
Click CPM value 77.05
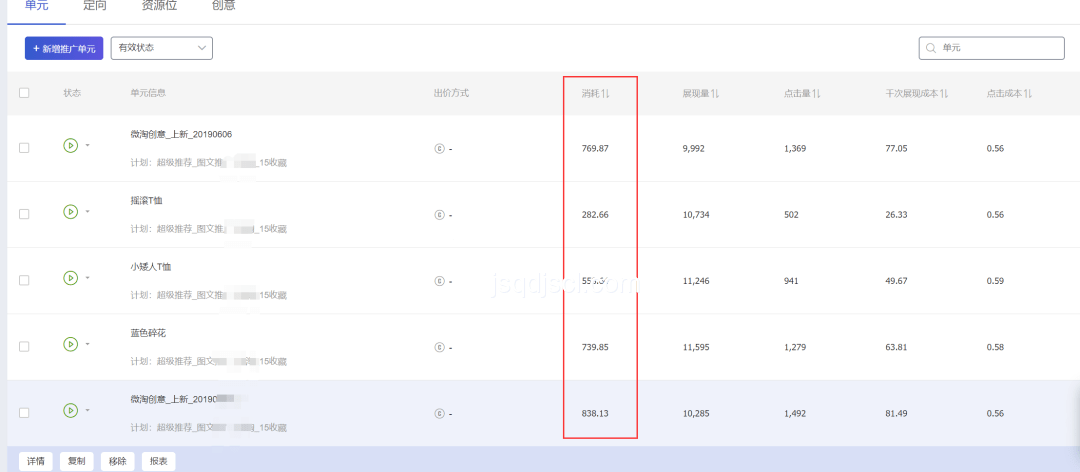(897, 148)
